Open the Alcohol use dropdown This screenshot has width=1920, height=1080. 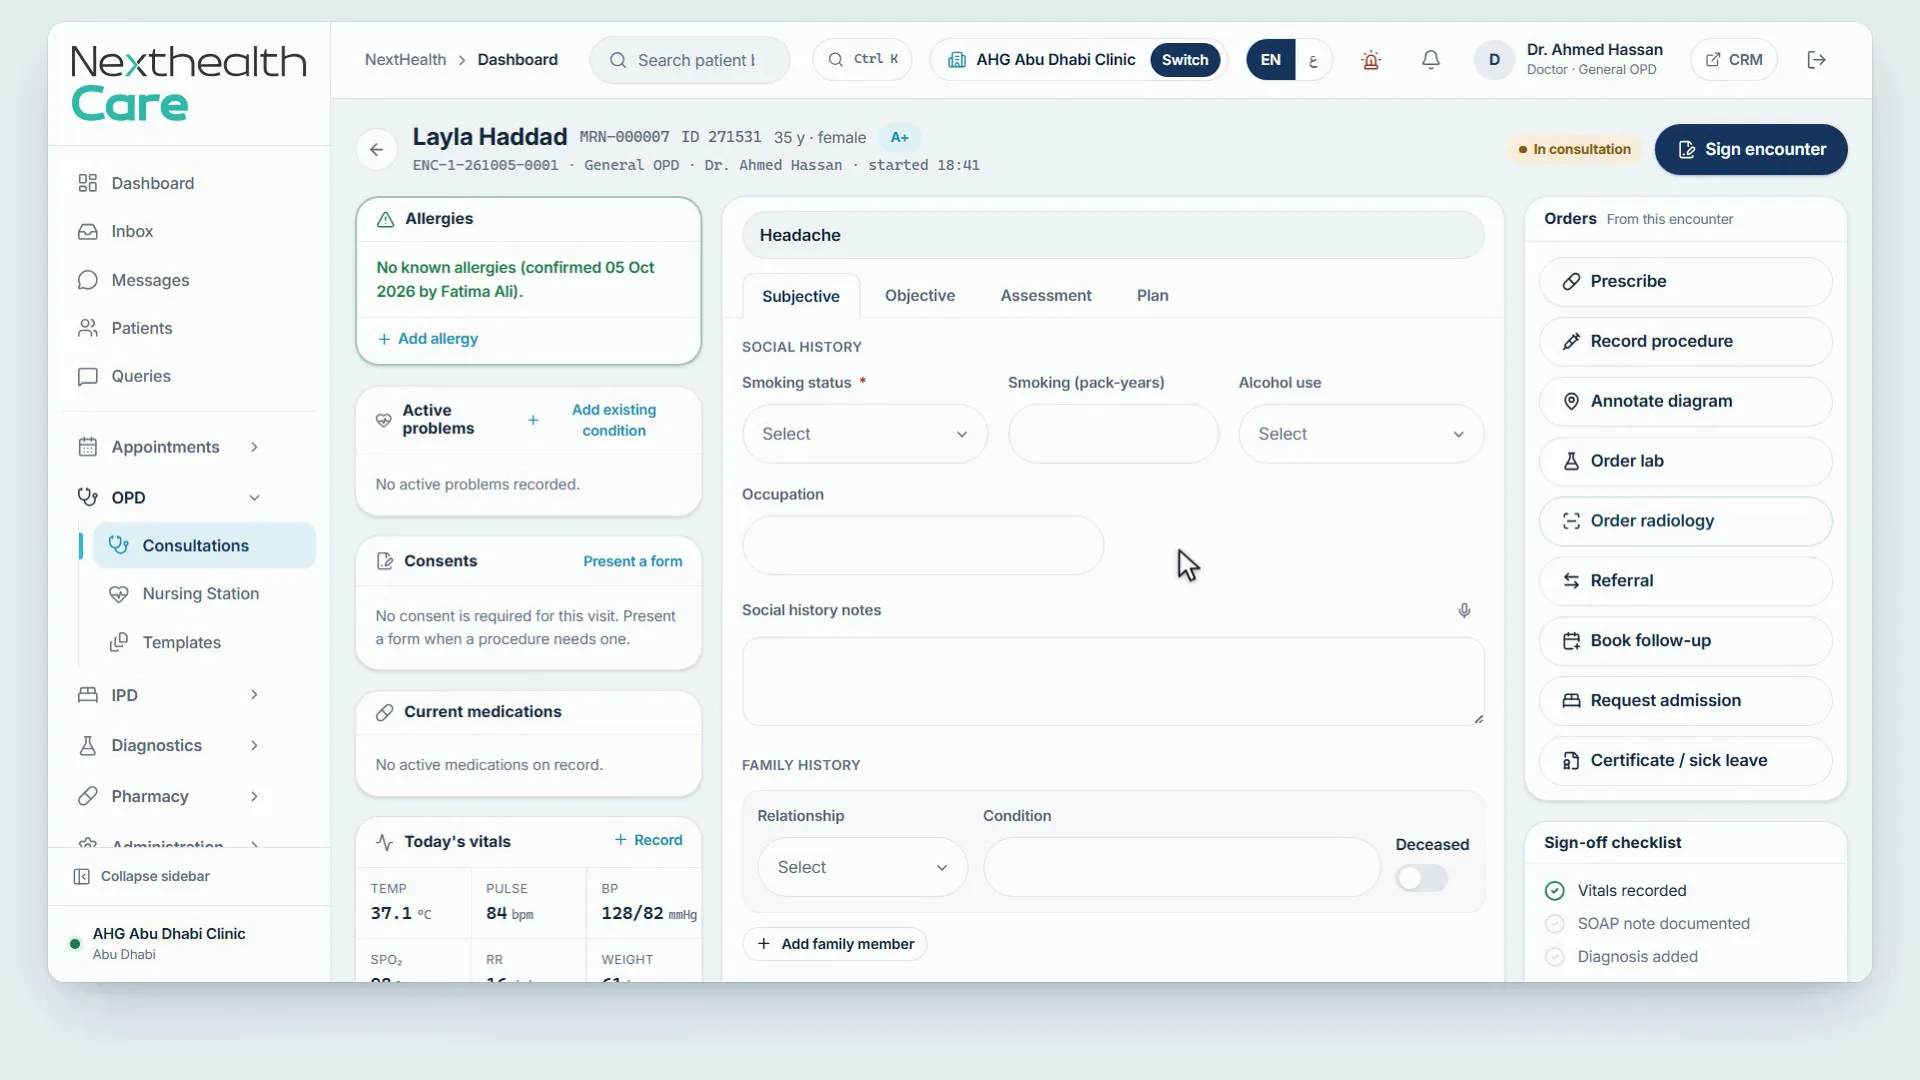[1361, 434]
